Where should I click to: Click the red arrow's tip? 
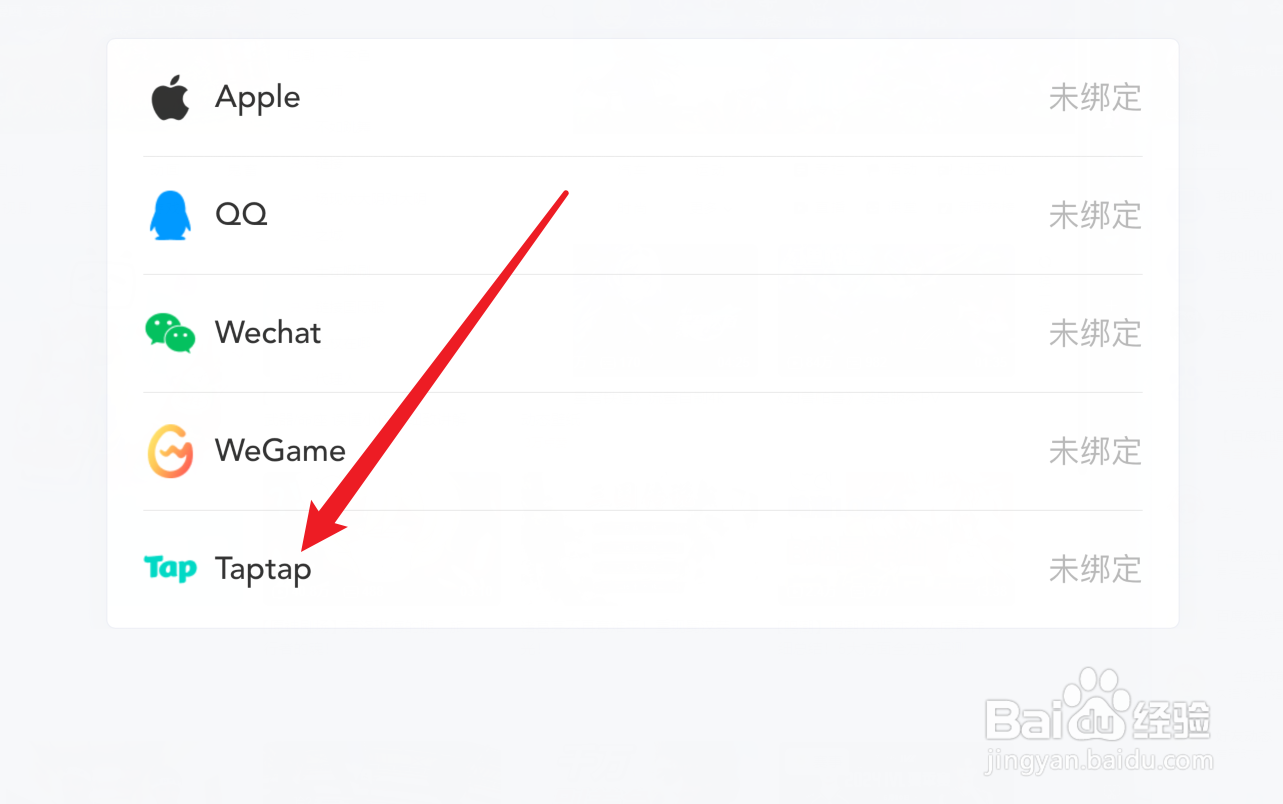coord(305,548)
